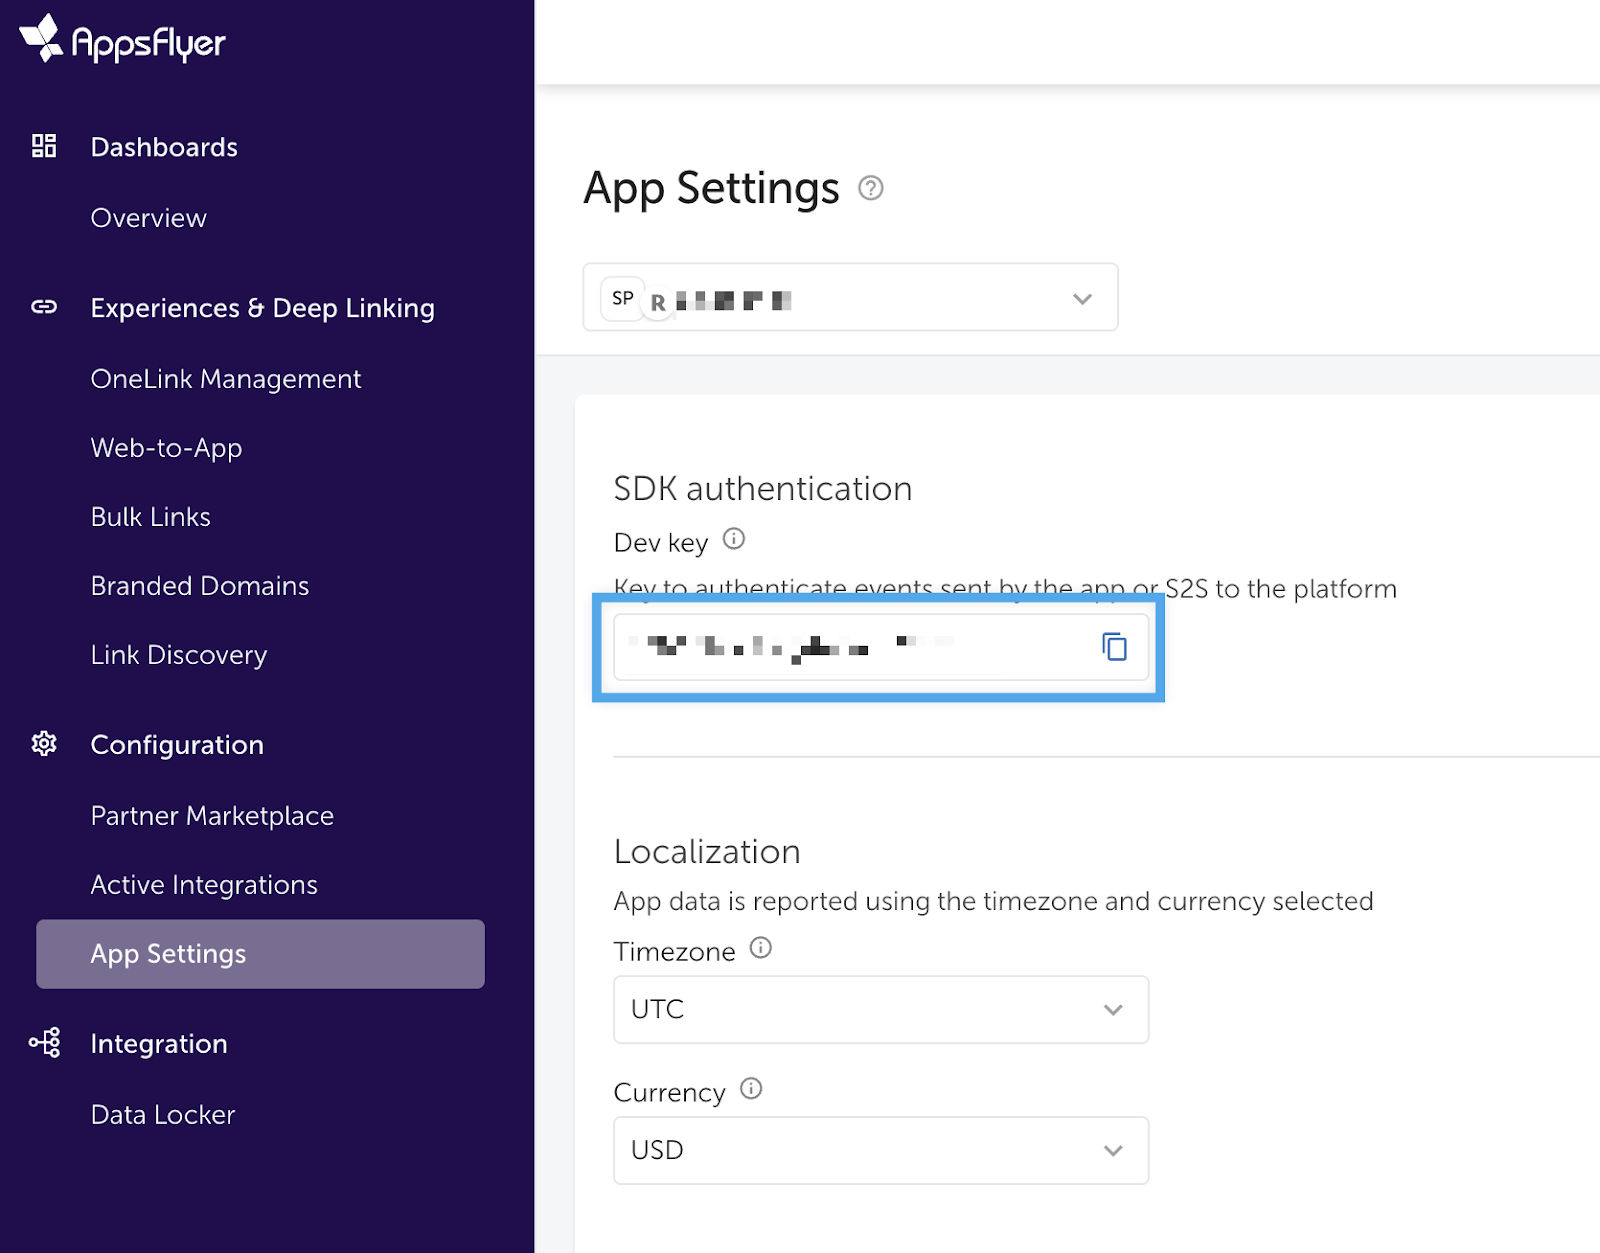This screenshot has height=1253, width=1600.
Task: Open the Currency USD dropdown
Action: click(x=880, y=1150)
